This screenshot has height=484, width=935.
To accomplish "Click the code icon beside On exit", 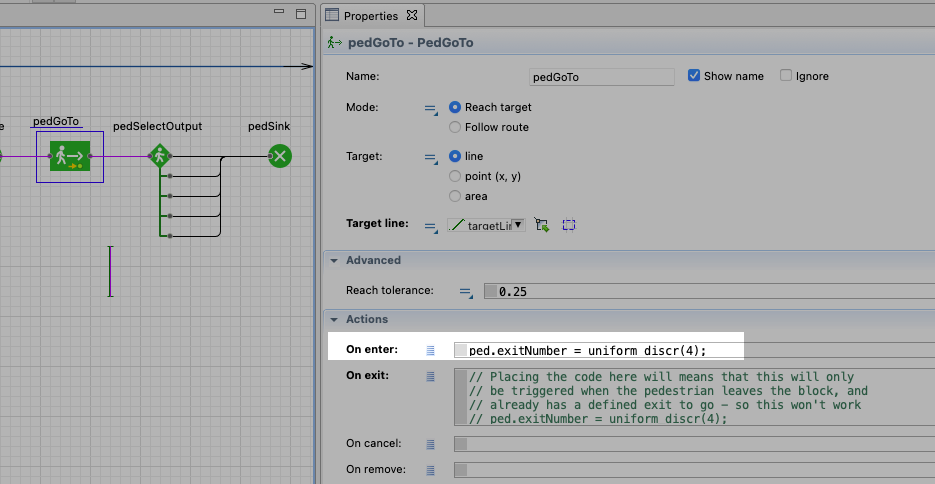I will (431, 376).
